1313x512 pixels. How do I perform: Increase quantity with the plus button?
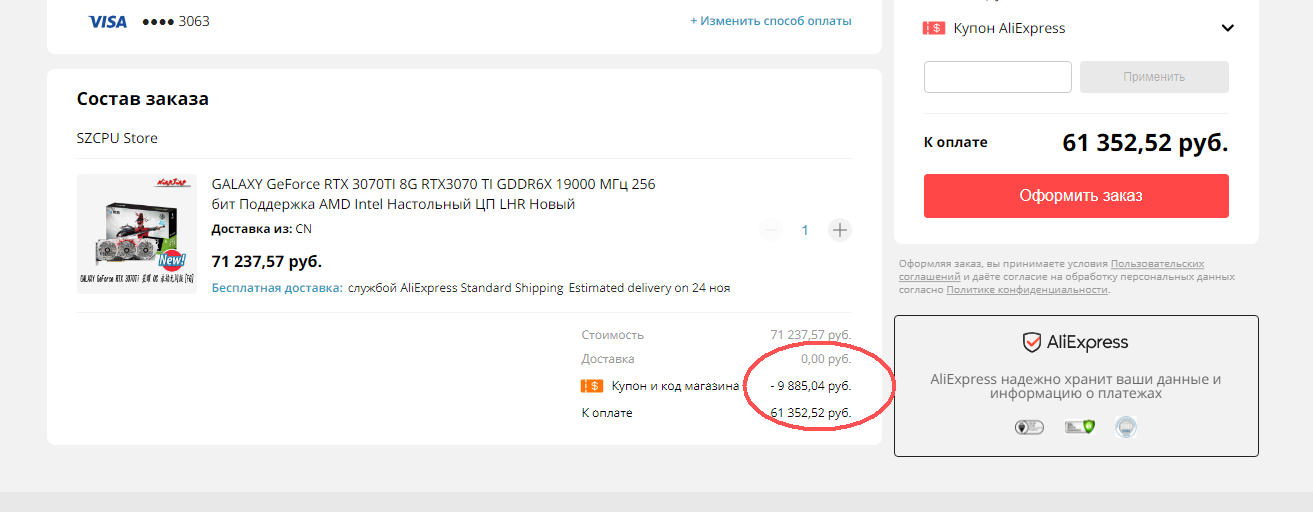click(x=840, y=230)
